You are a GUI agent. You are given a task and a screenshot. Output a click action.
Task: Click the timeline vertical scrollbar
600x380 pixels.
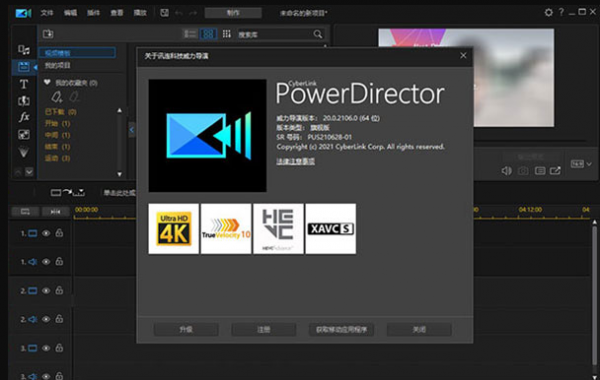[x=594, y=295]
